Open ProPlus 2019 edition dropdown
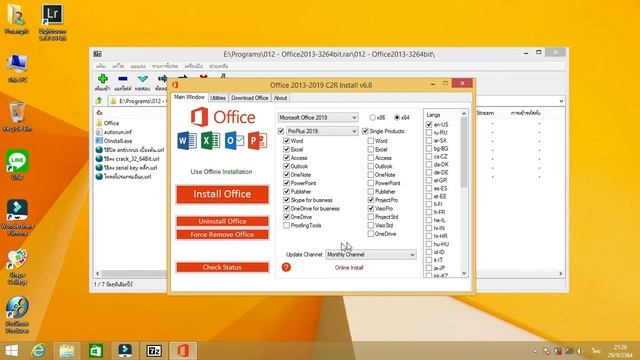This screenshot has width=640, height=360. (x=322, y=131)
